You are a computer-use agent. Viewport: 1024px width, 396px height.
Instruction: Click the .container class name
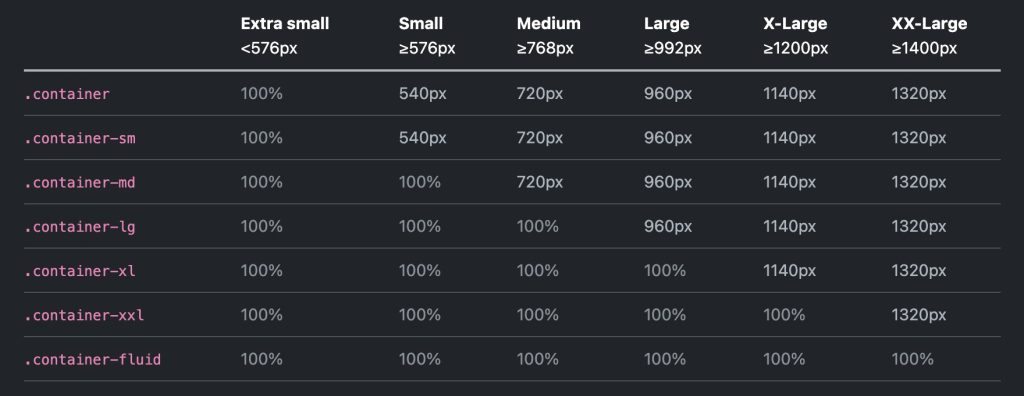tap(67, 94)
